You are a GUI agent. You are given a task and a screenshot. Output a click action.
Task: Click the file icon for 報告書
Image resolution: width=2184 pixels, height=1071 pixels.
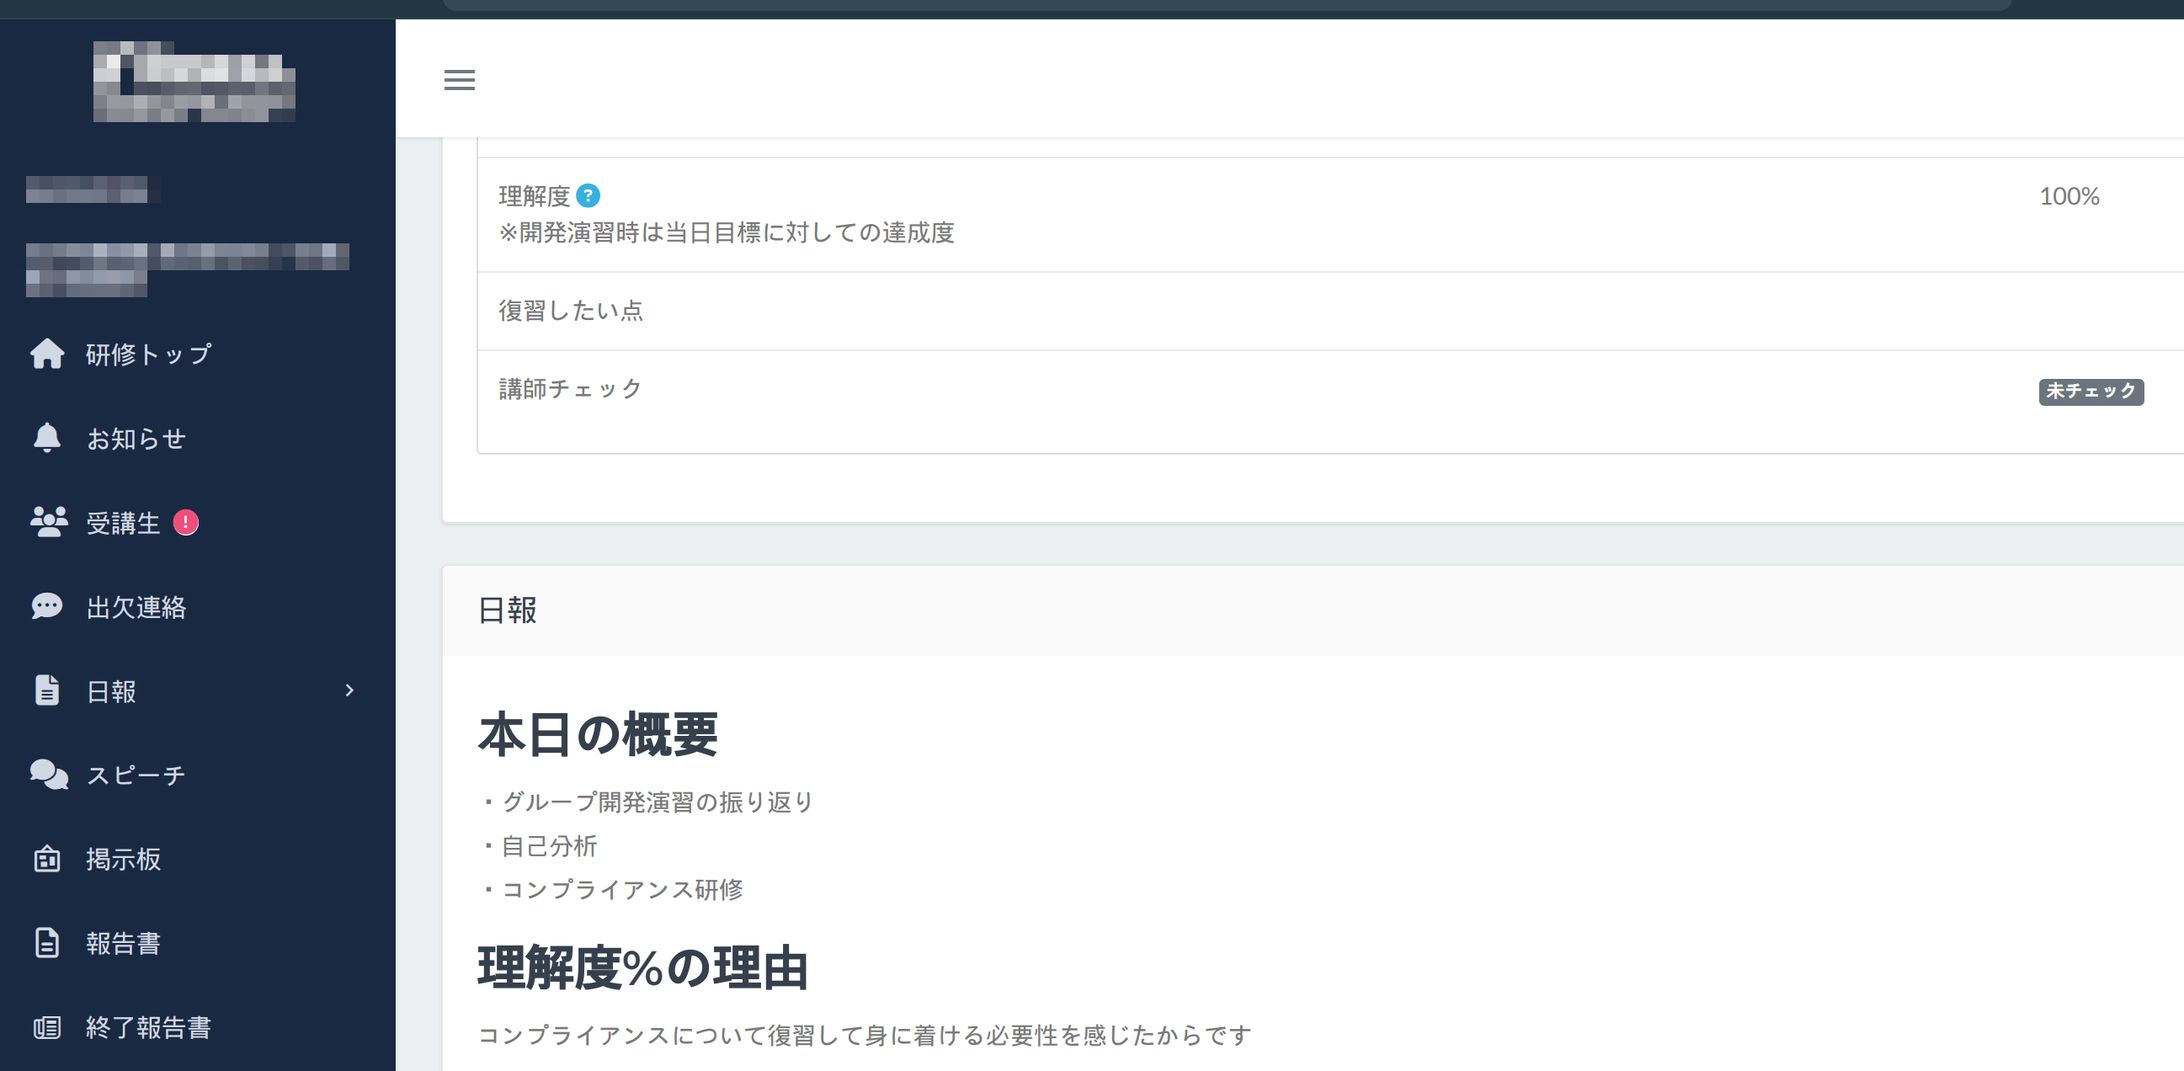pyautogui.click(x=47, y=943)
